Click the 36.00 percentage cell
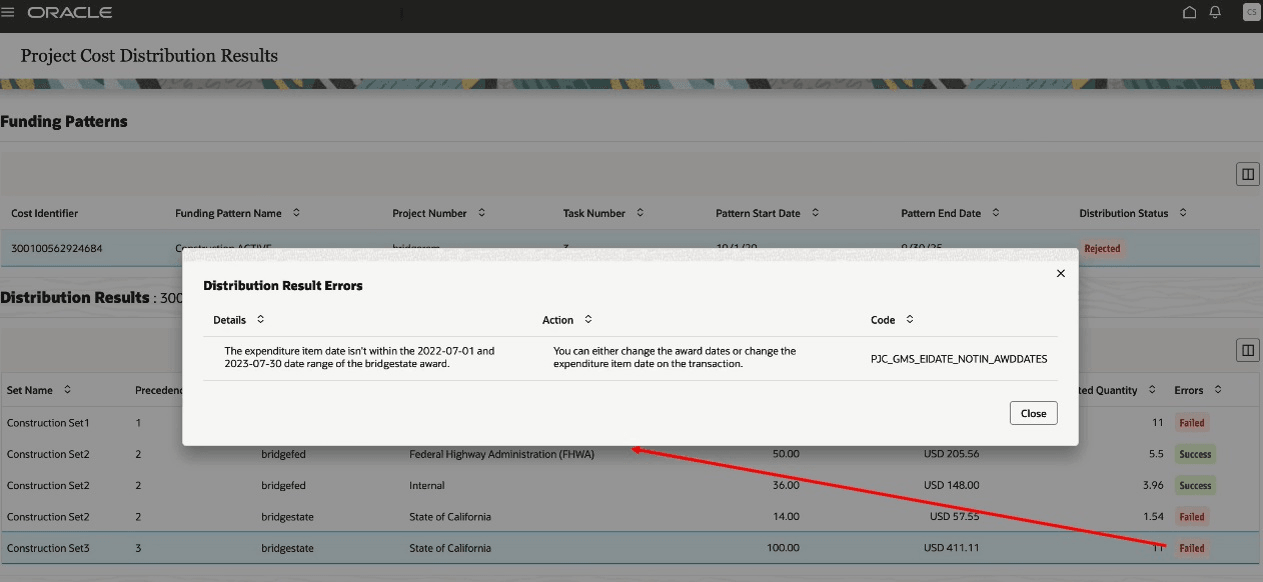The image size is (1263, 582). click(786, 486)
